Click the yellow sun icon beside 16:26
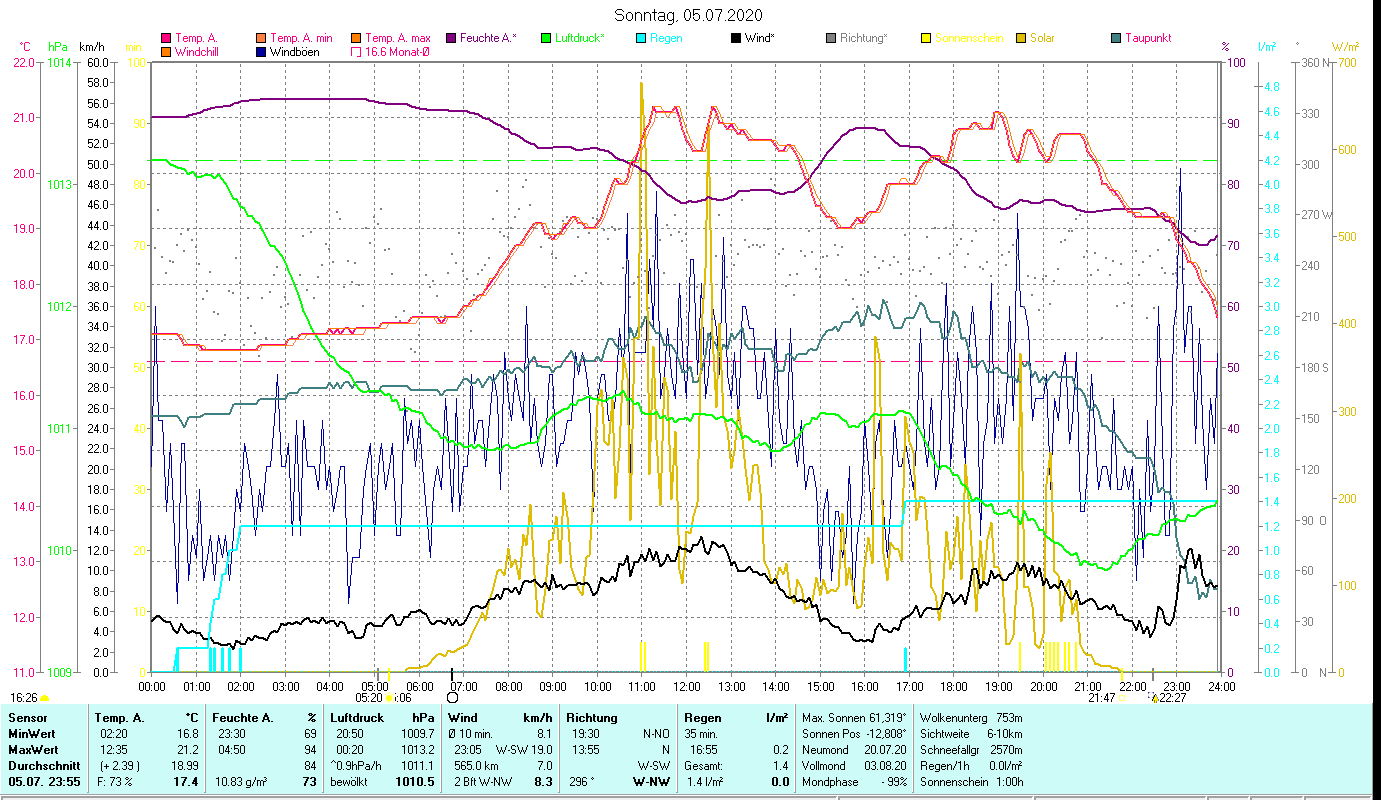This screenshot has width=1381, height=800. tap(44, 698)
